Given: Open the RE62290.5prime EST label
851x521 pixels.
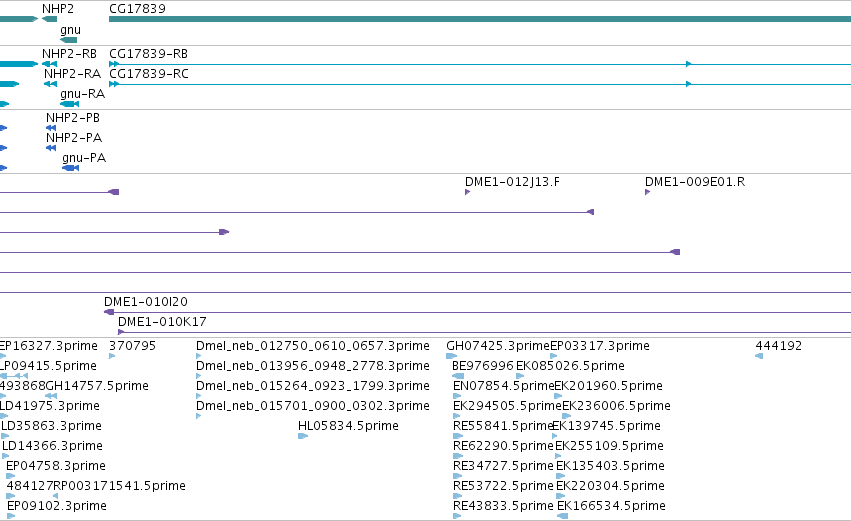Looking at the screenshot, I should [503, 446].
